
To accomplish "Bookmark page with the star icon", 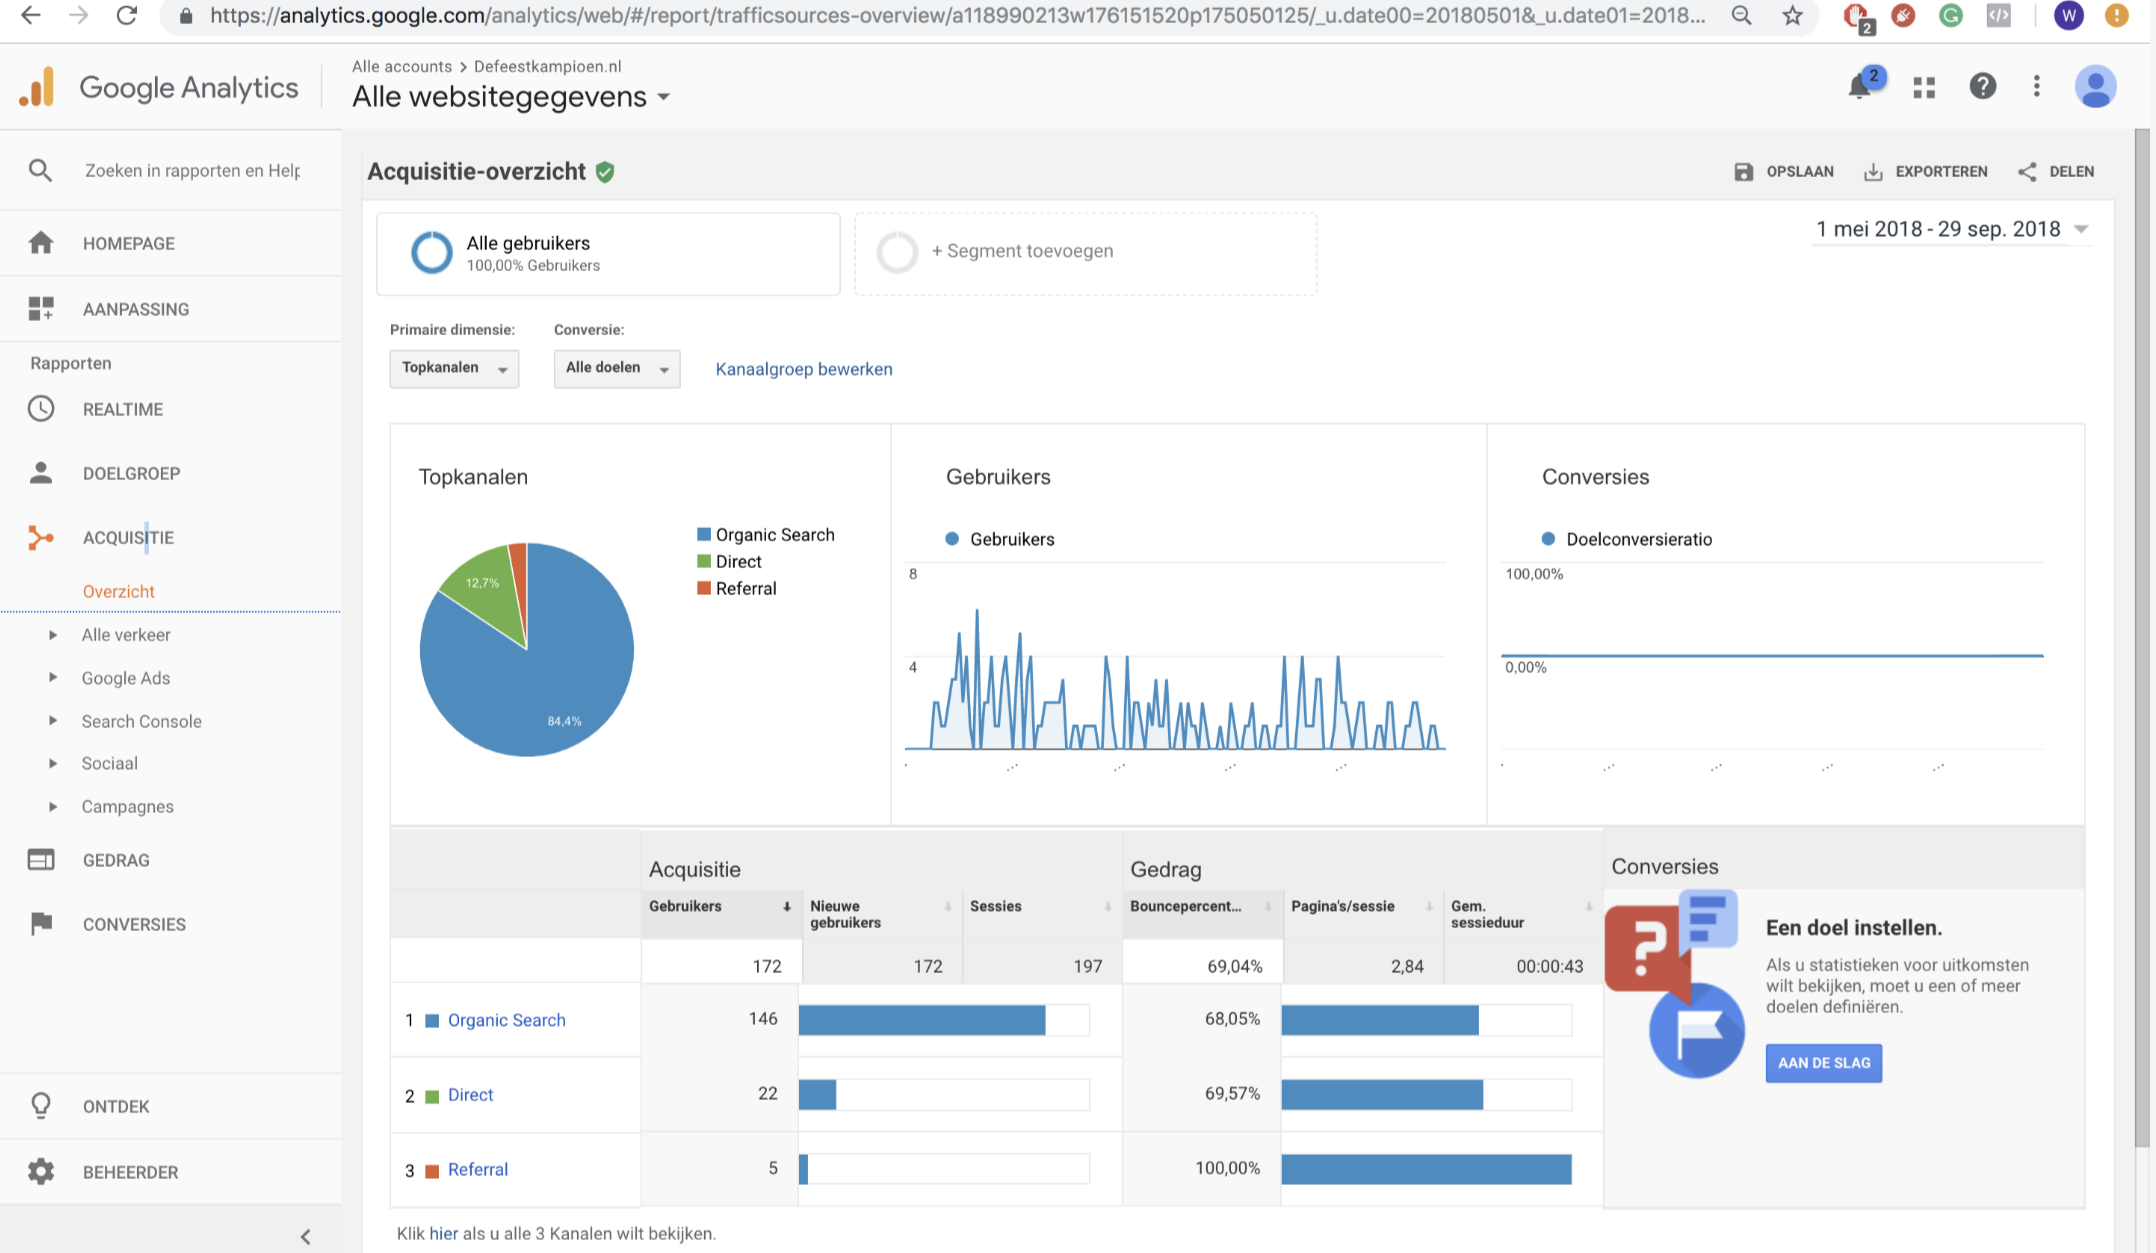I will pyautogui.click(x=1793, y=16).
